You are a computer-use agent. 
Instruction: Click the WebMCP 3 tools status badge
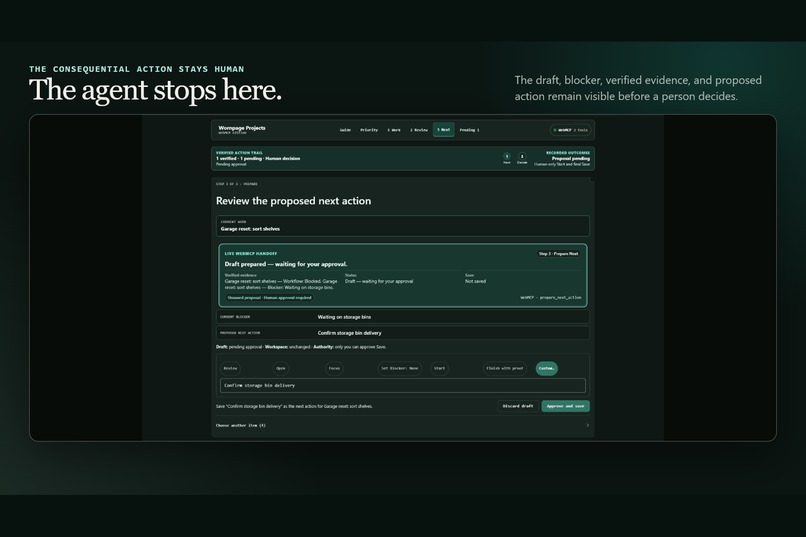571,130
